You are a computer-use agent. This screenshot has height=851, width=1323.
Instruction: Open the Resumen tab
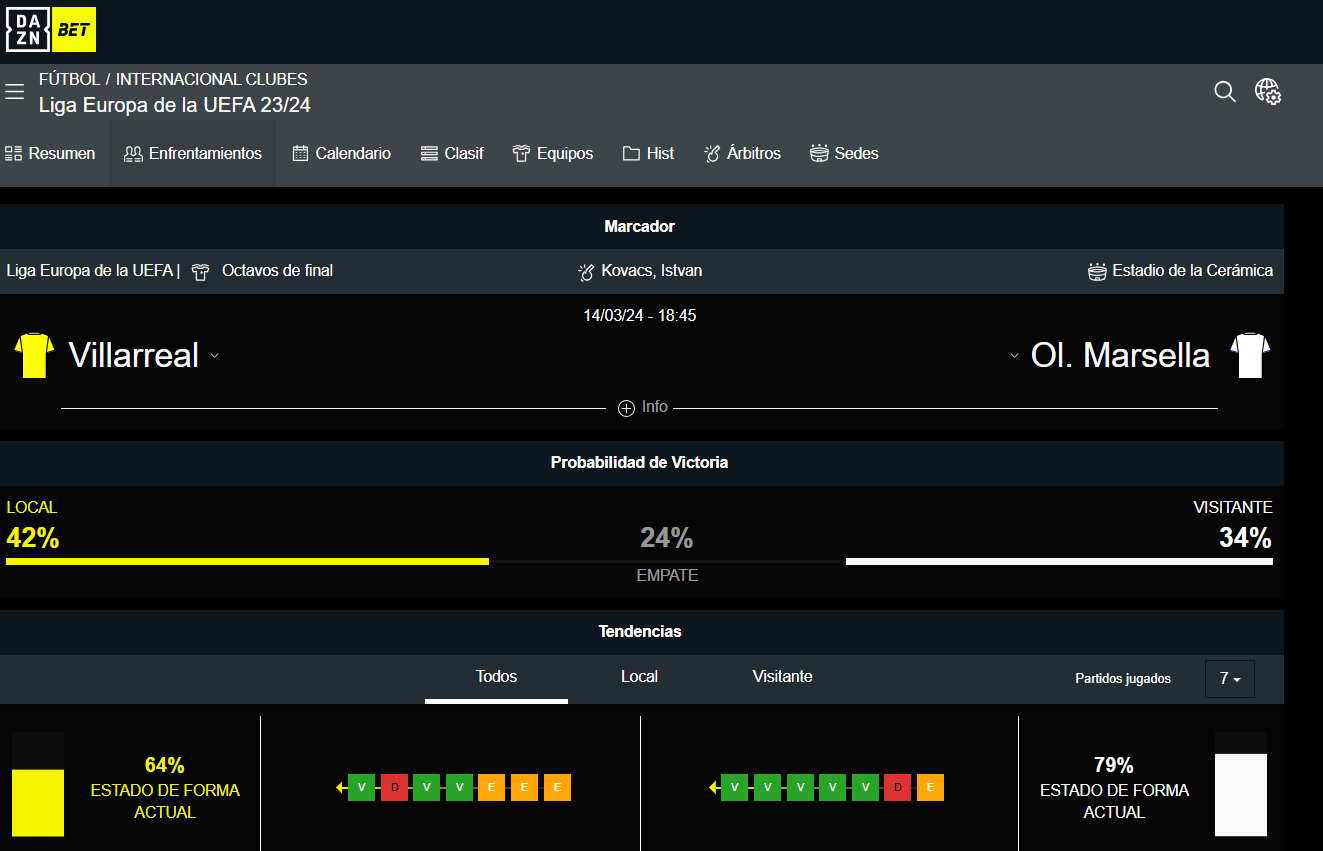click(50, 154)
